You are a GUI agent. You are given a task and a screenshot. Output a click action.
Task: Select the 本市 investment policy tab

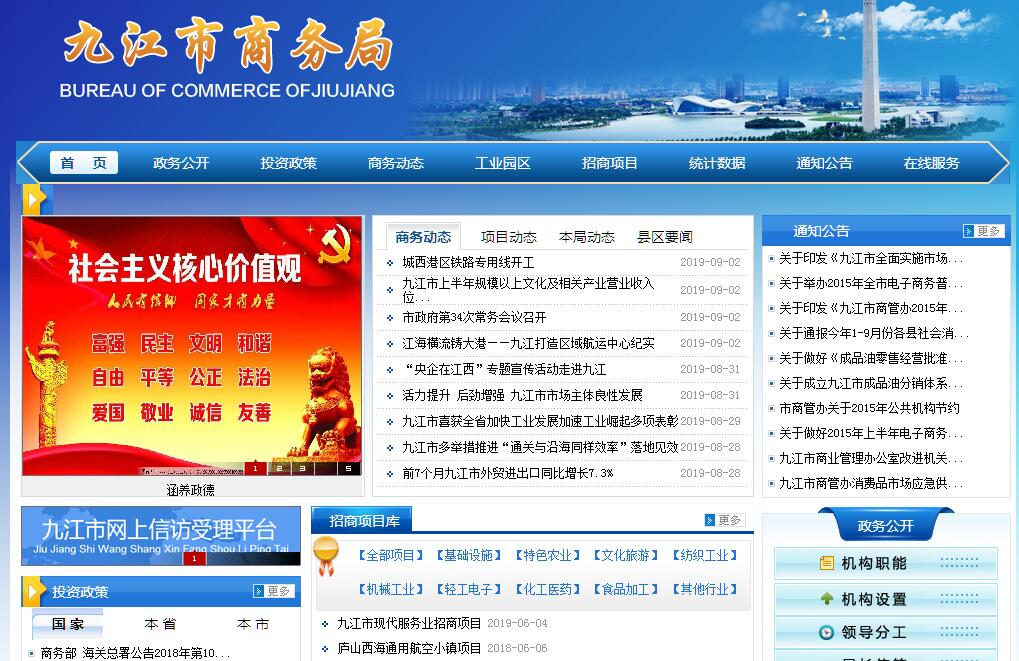[x=253, y=624]
